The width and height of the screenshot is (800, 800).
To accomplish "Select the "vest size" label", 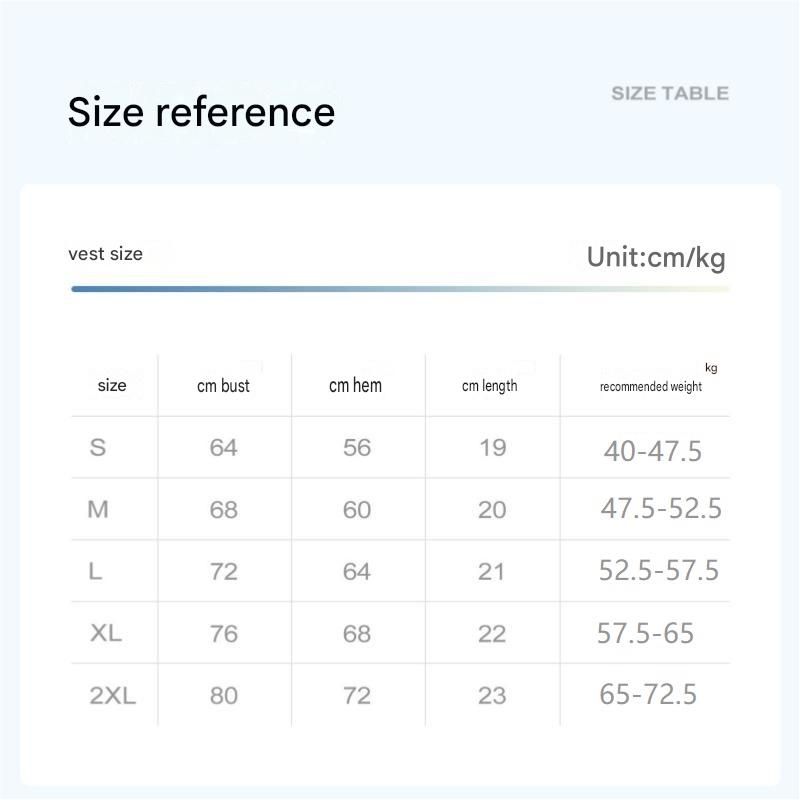I will point(106,254).
